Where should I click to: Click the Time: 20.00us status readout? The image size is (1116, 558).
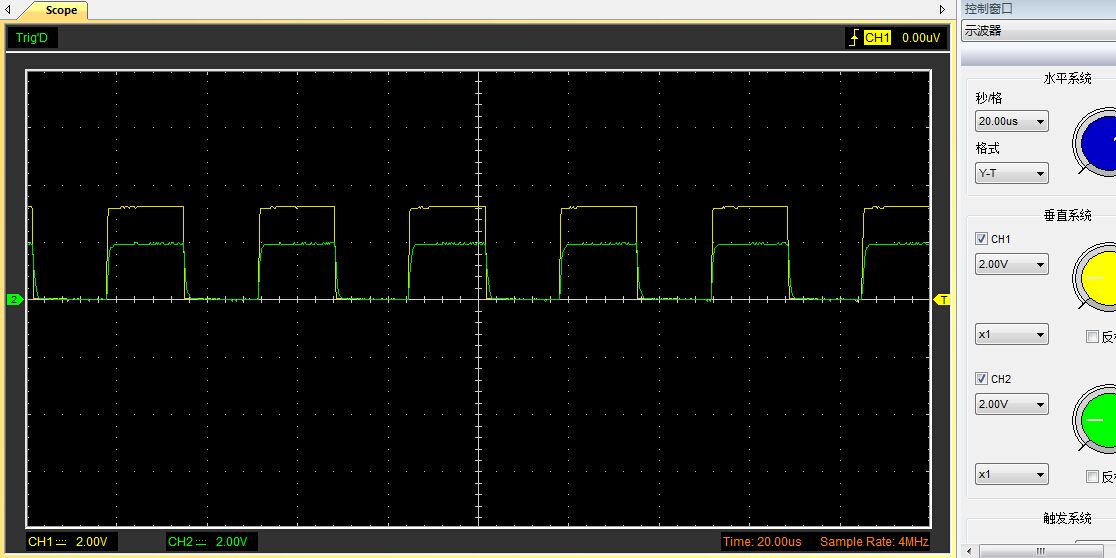762,542
